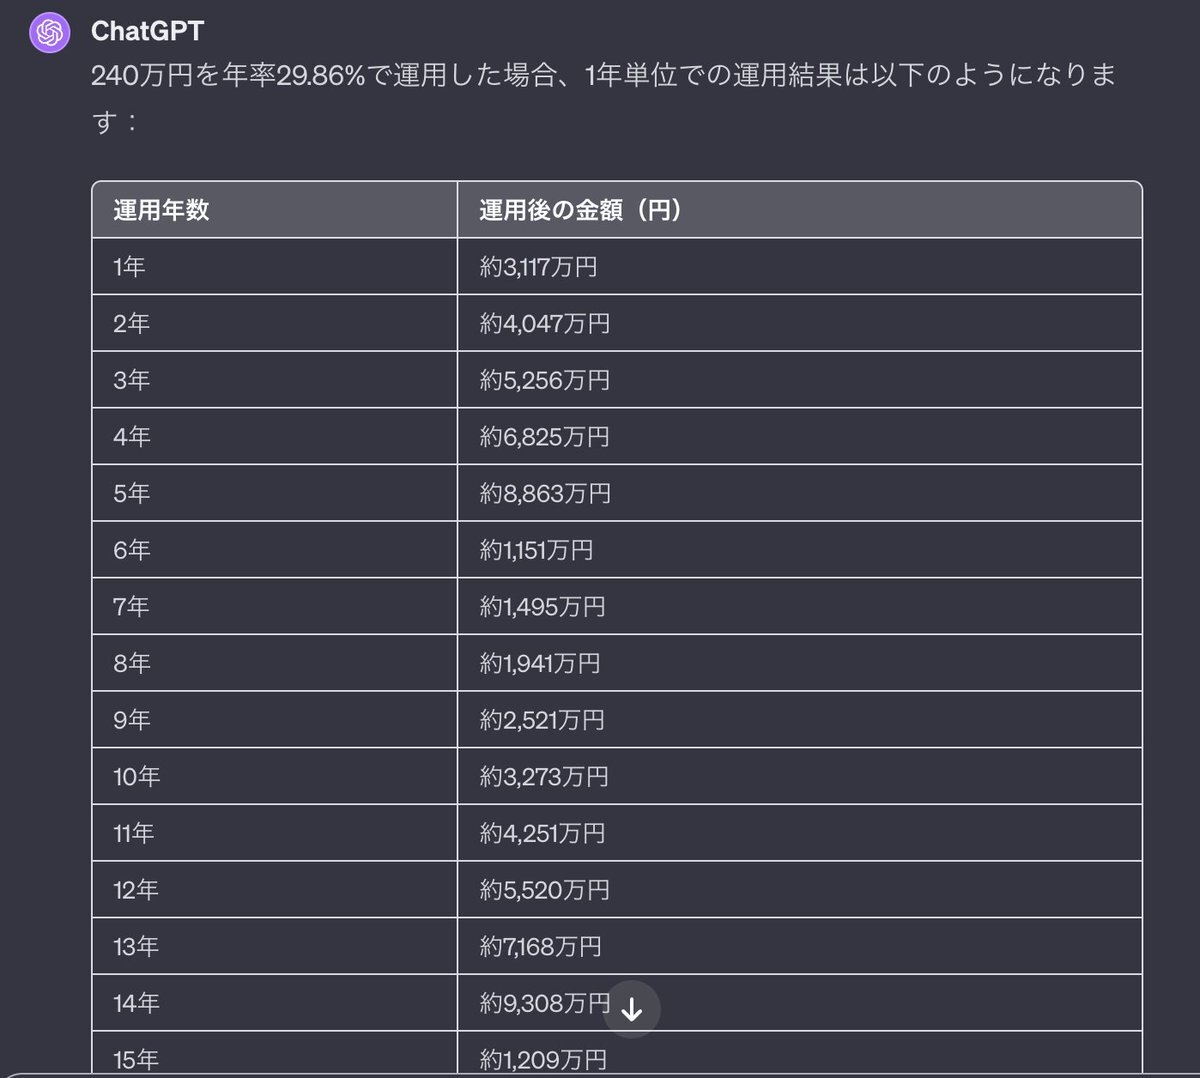Click the 約1,495万円 value cell
The width and height of the screenshot is (1200, 1078).
(542, 607)
